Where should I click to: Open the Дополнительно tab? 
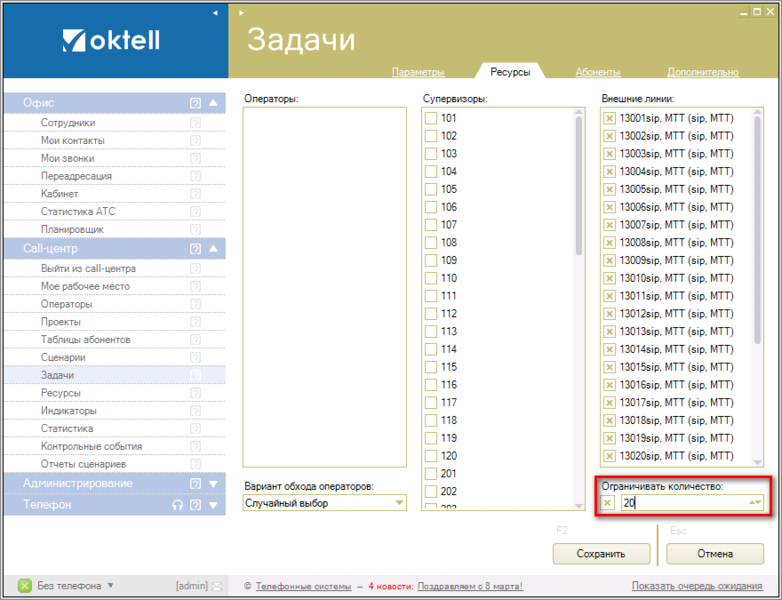click(x=703, y=72)
